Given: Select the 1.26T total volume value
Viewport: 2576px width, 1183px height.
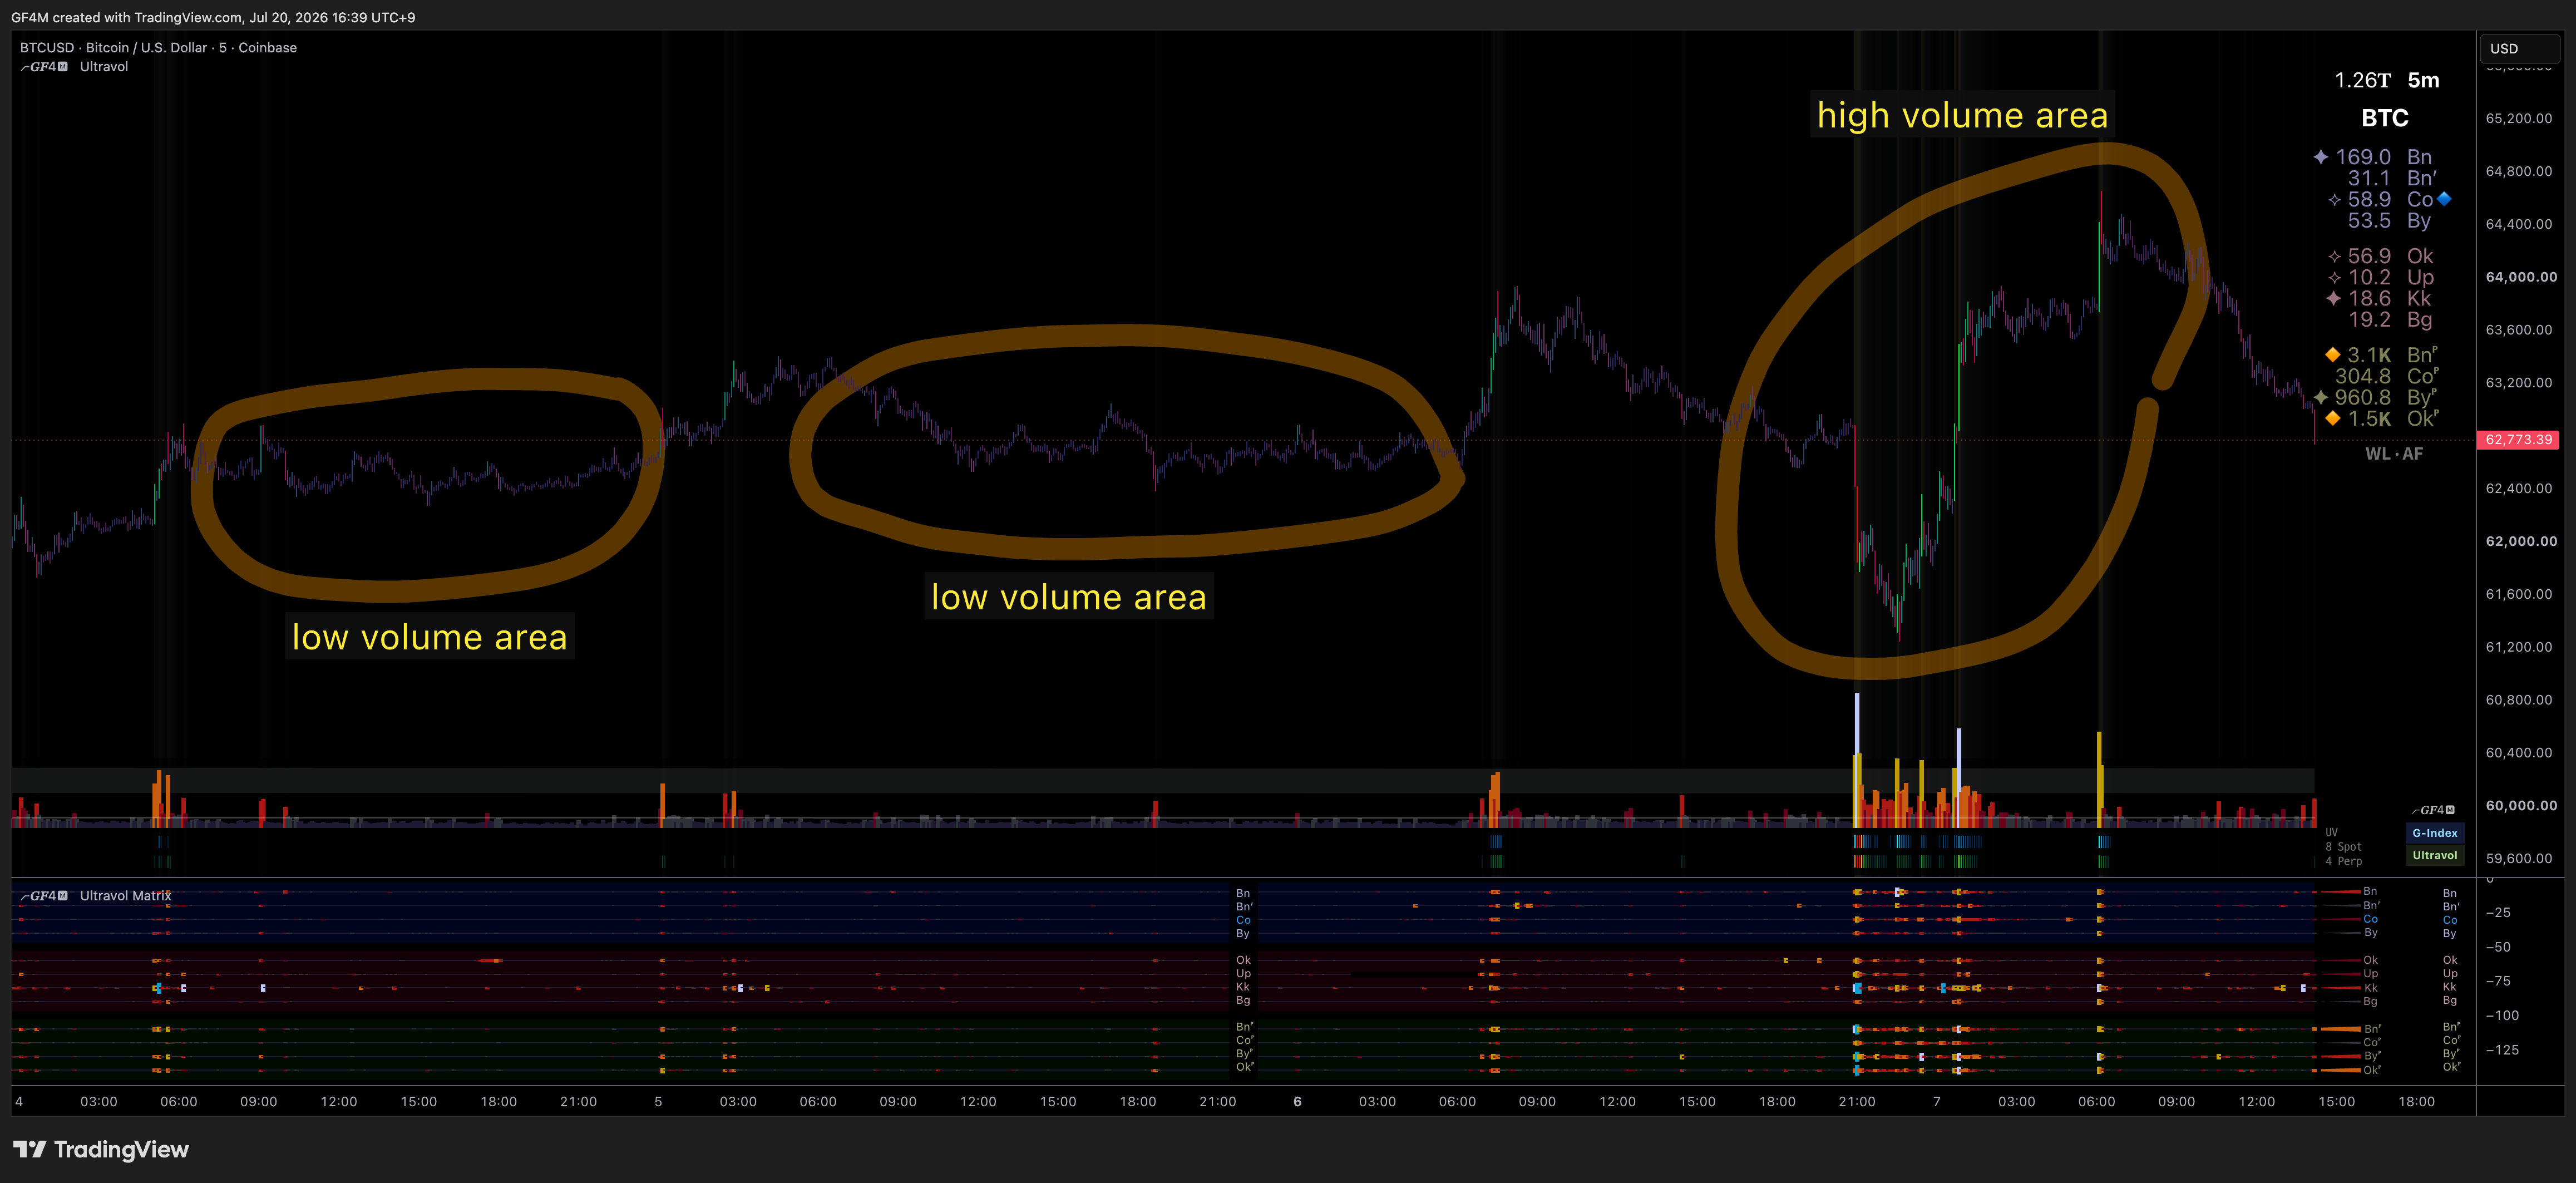Looking at the screenshot, I should [2362, 80].
